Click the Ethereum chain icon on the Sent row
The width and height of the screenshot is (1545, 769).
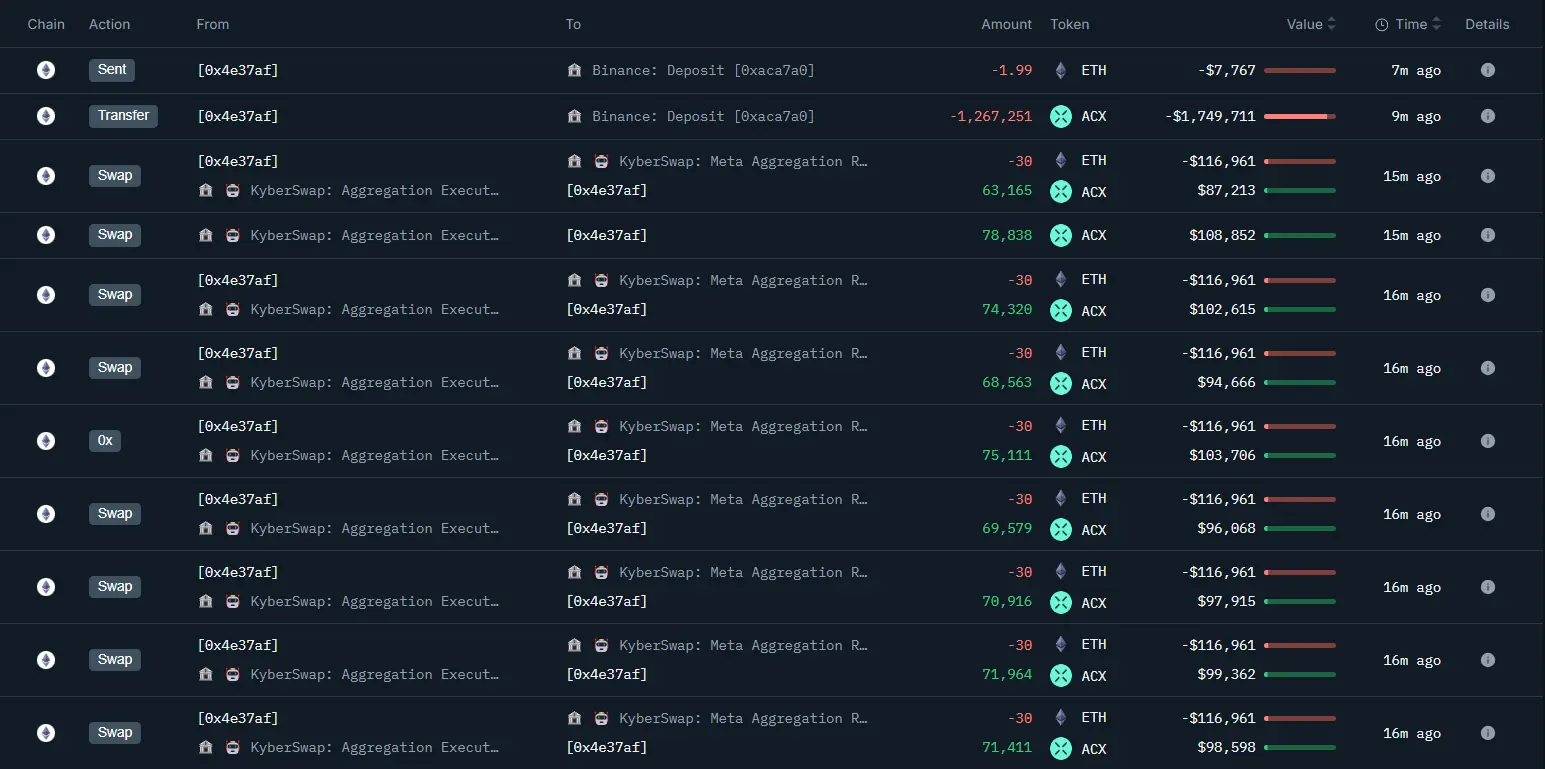point(46,70)
